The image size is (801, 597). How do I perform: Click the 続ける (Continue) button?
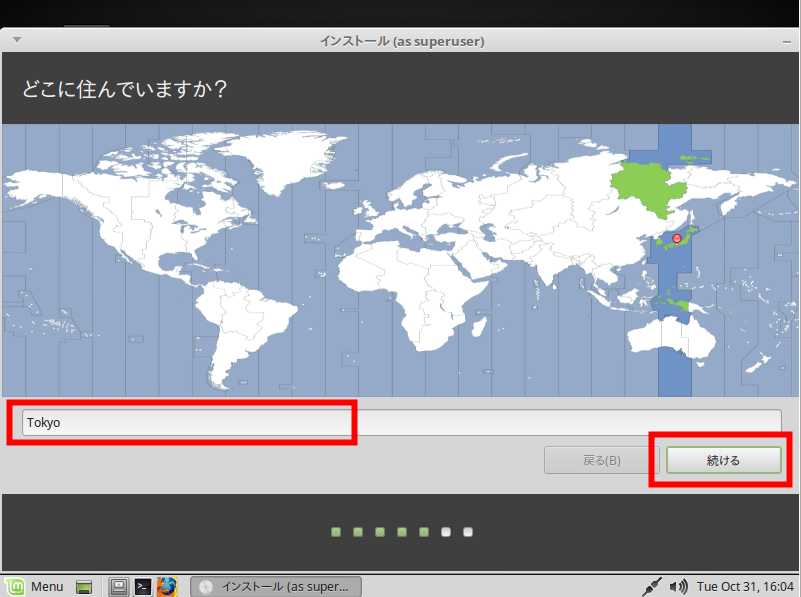(723, 460)
